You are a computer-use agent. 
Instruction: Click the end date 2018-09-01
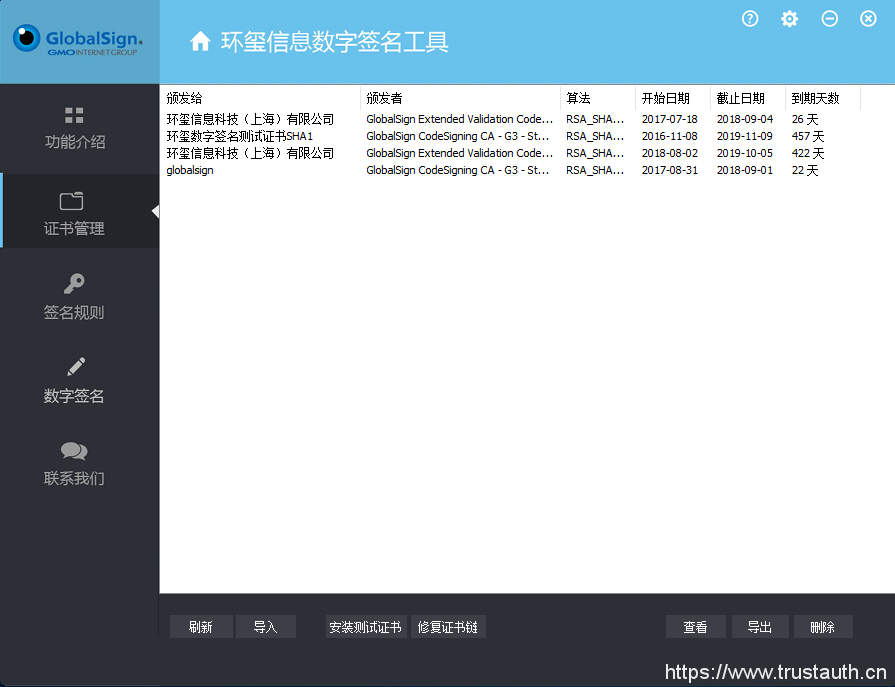(745, 170)
